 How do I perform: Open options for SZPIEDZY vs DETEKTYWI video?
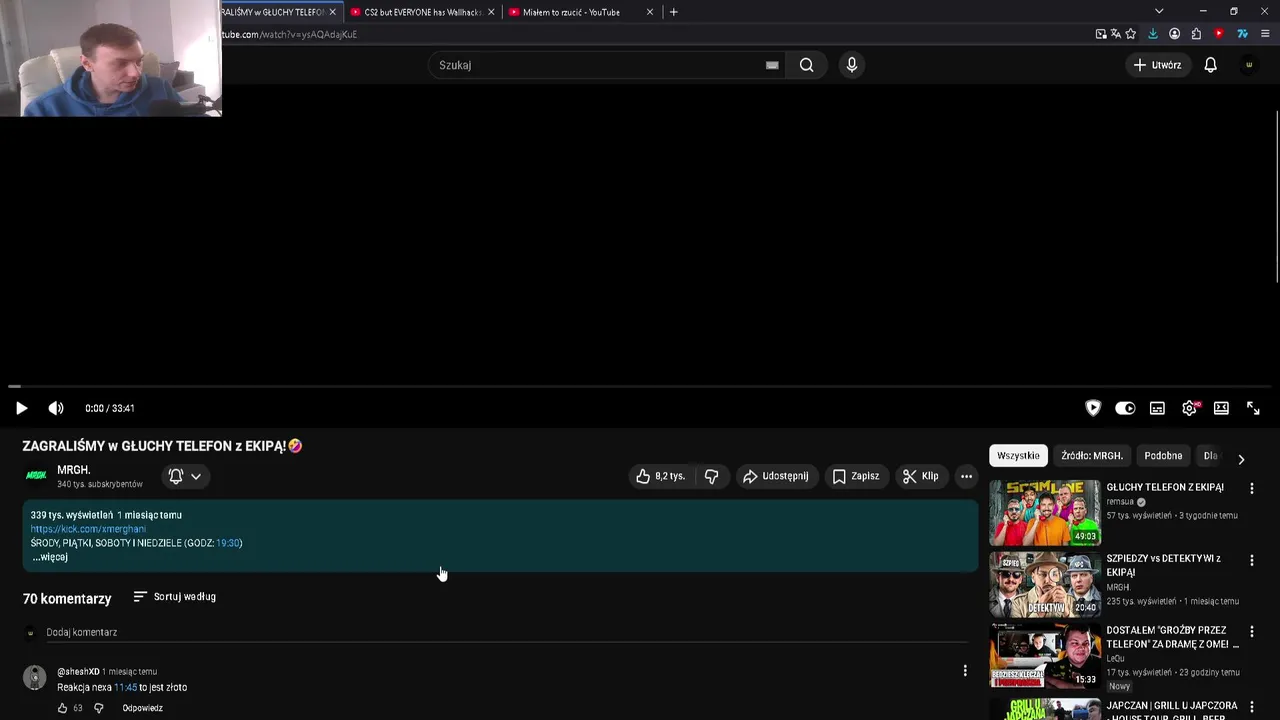1251,560
